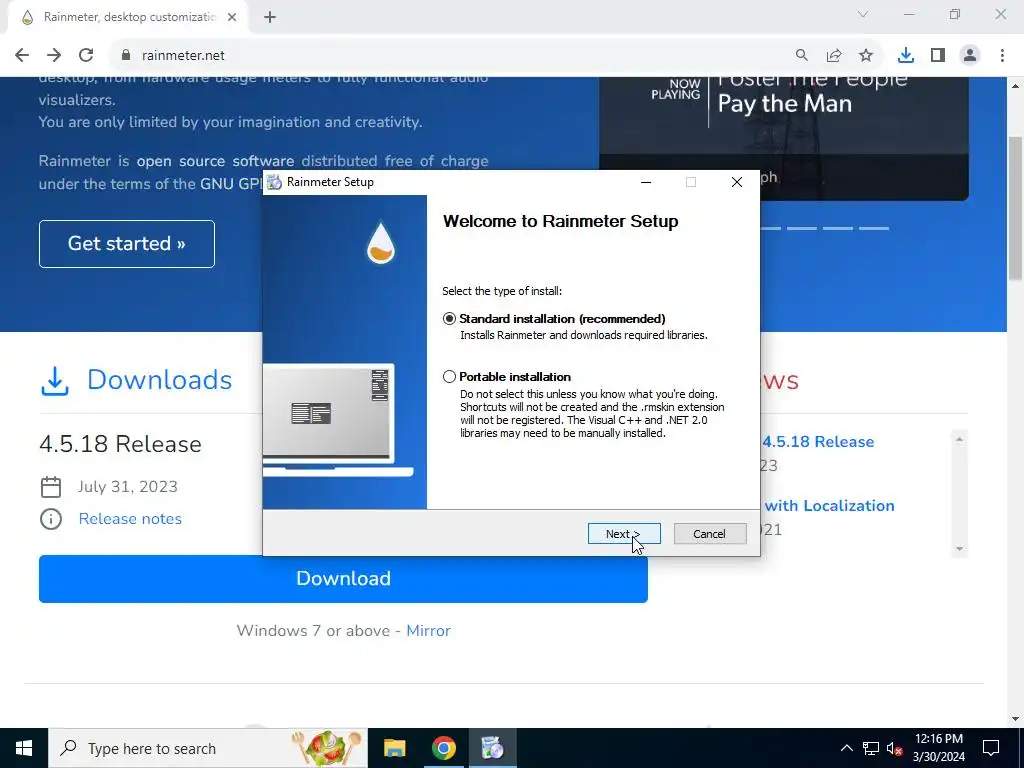This screenshot has width=1024, height=768.
Task: Select the Rainmeter installer taskbar icon
Action: click(492, 748)
